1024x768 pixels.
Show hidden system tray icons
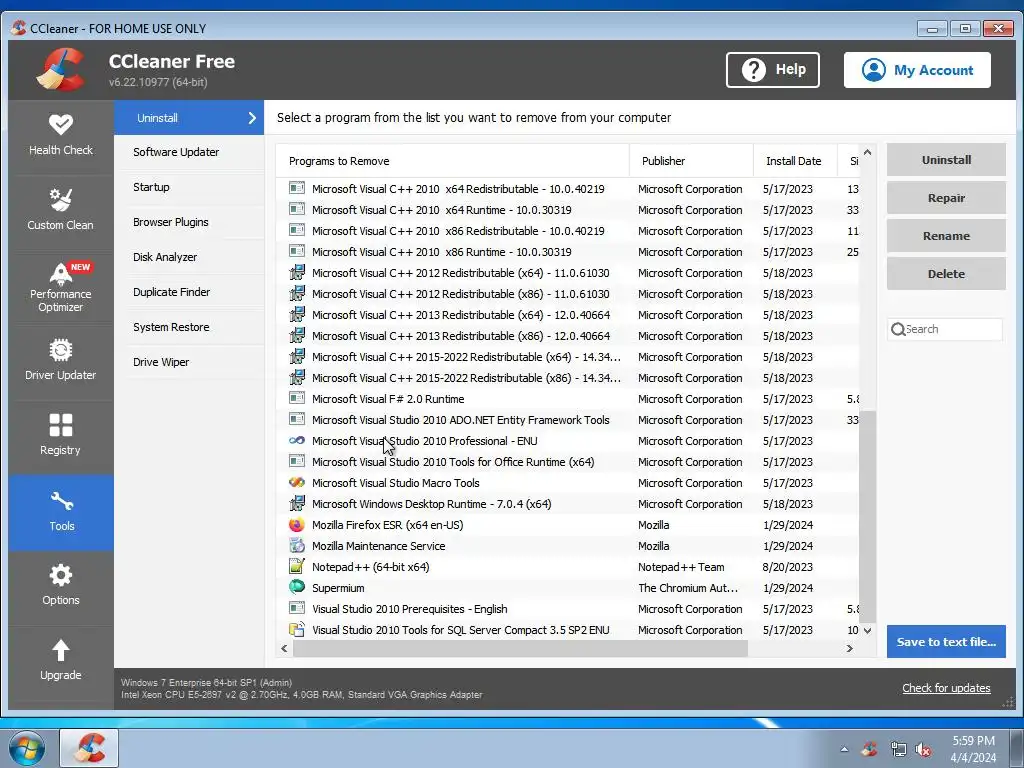click(844, 749)
